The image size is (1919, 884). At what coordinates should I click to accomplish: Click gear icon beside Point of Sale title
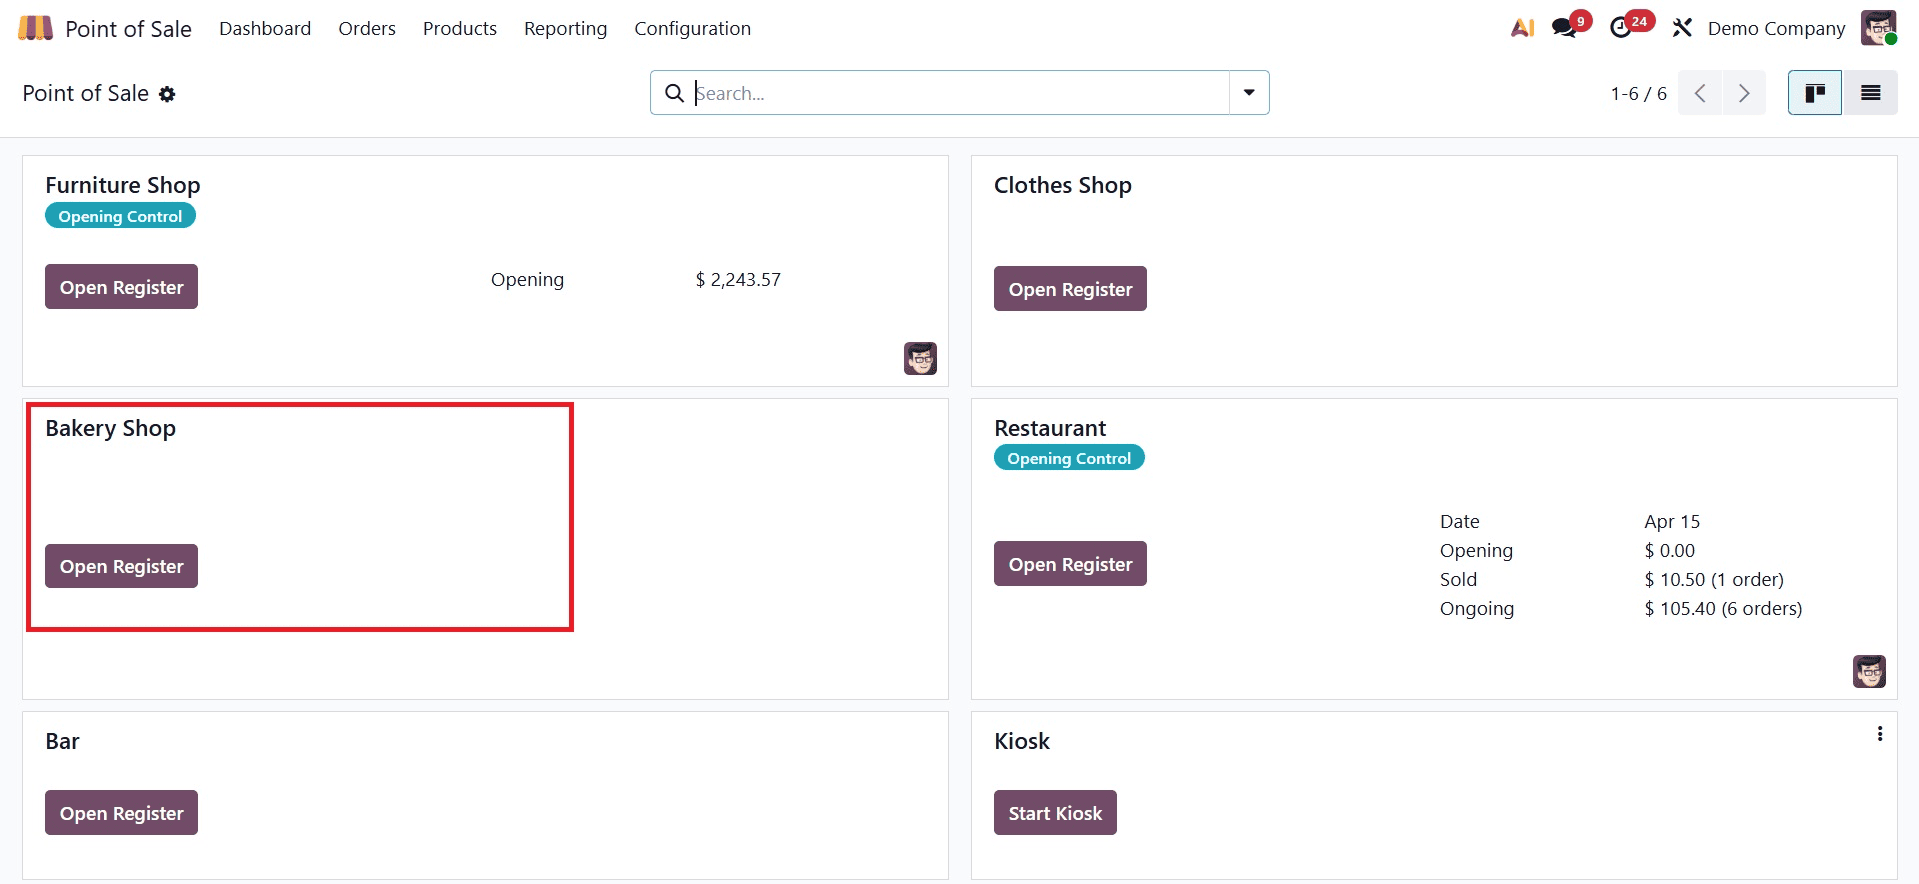point(167,94)
